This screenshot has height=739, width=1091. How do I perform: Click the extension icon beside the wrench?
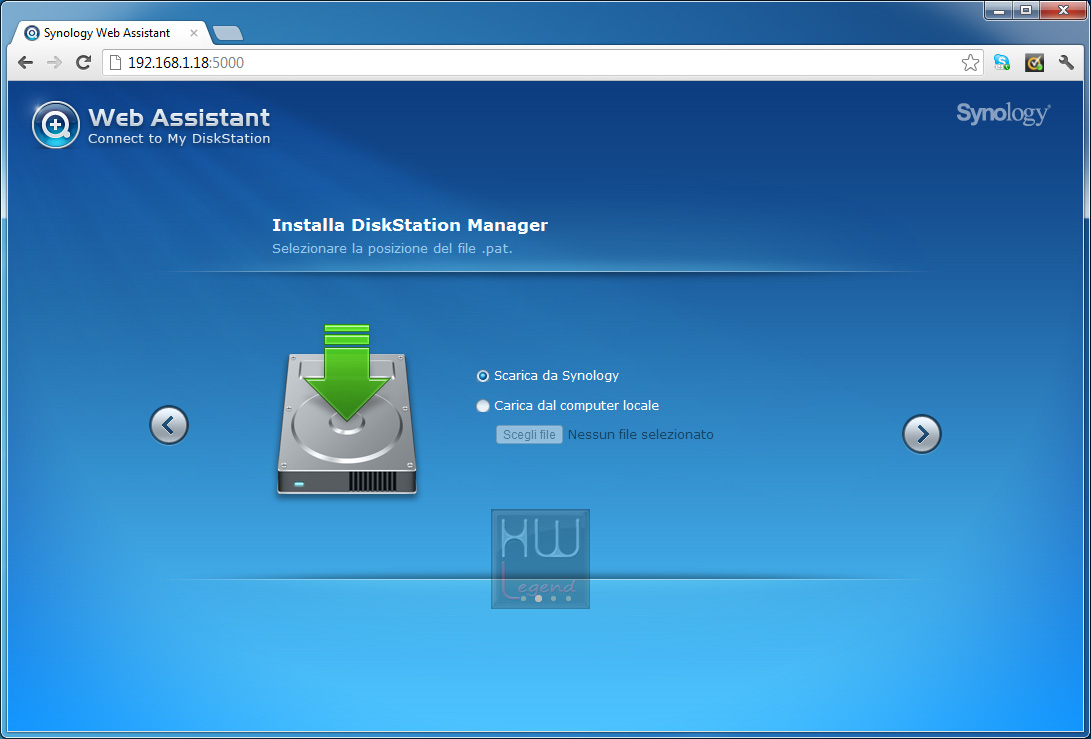tap(1035, 63)
